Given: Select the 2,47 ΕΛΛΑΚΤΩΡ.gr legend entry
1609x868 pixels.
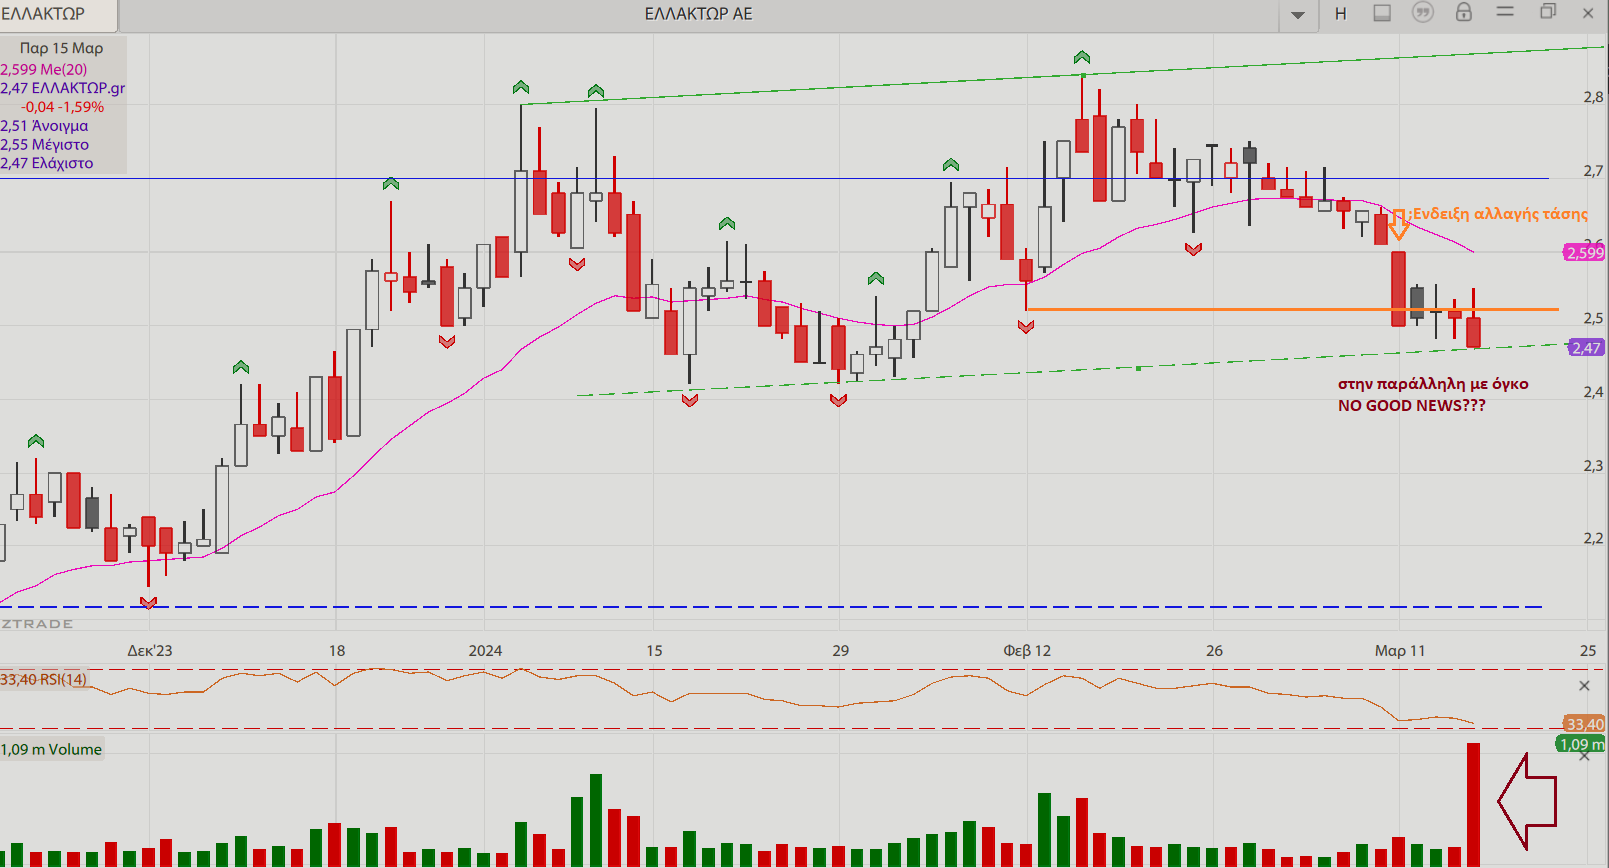Looking at the screenshot, I should [63, 88].
